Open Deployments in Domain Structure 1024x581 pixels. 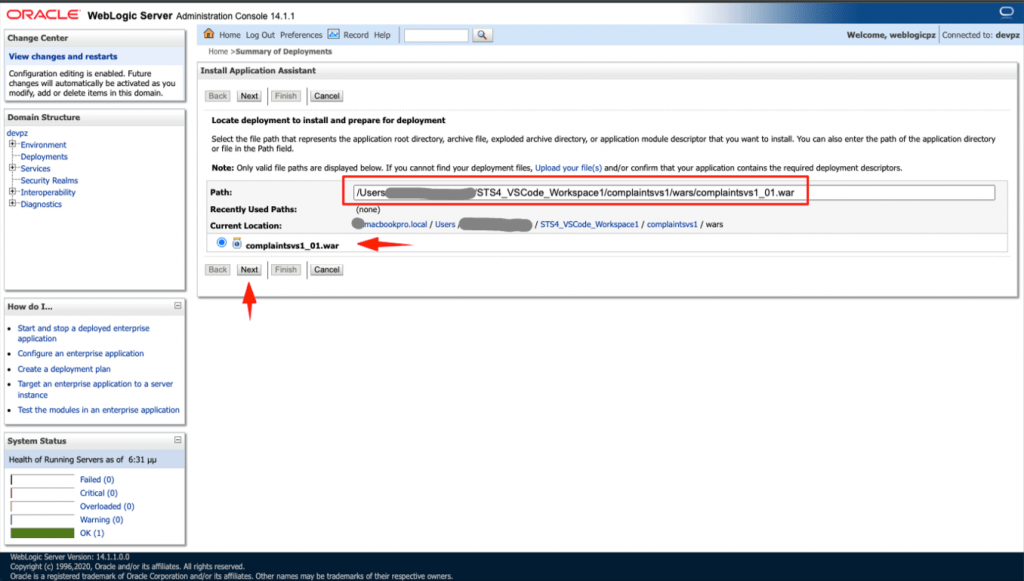pyautogui.click(x=44, y=157)
